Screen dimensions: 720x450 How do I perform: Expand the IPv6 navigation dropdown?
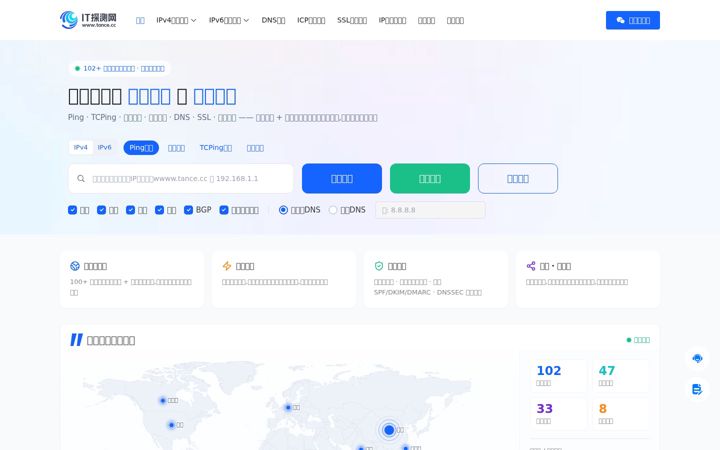229,20
